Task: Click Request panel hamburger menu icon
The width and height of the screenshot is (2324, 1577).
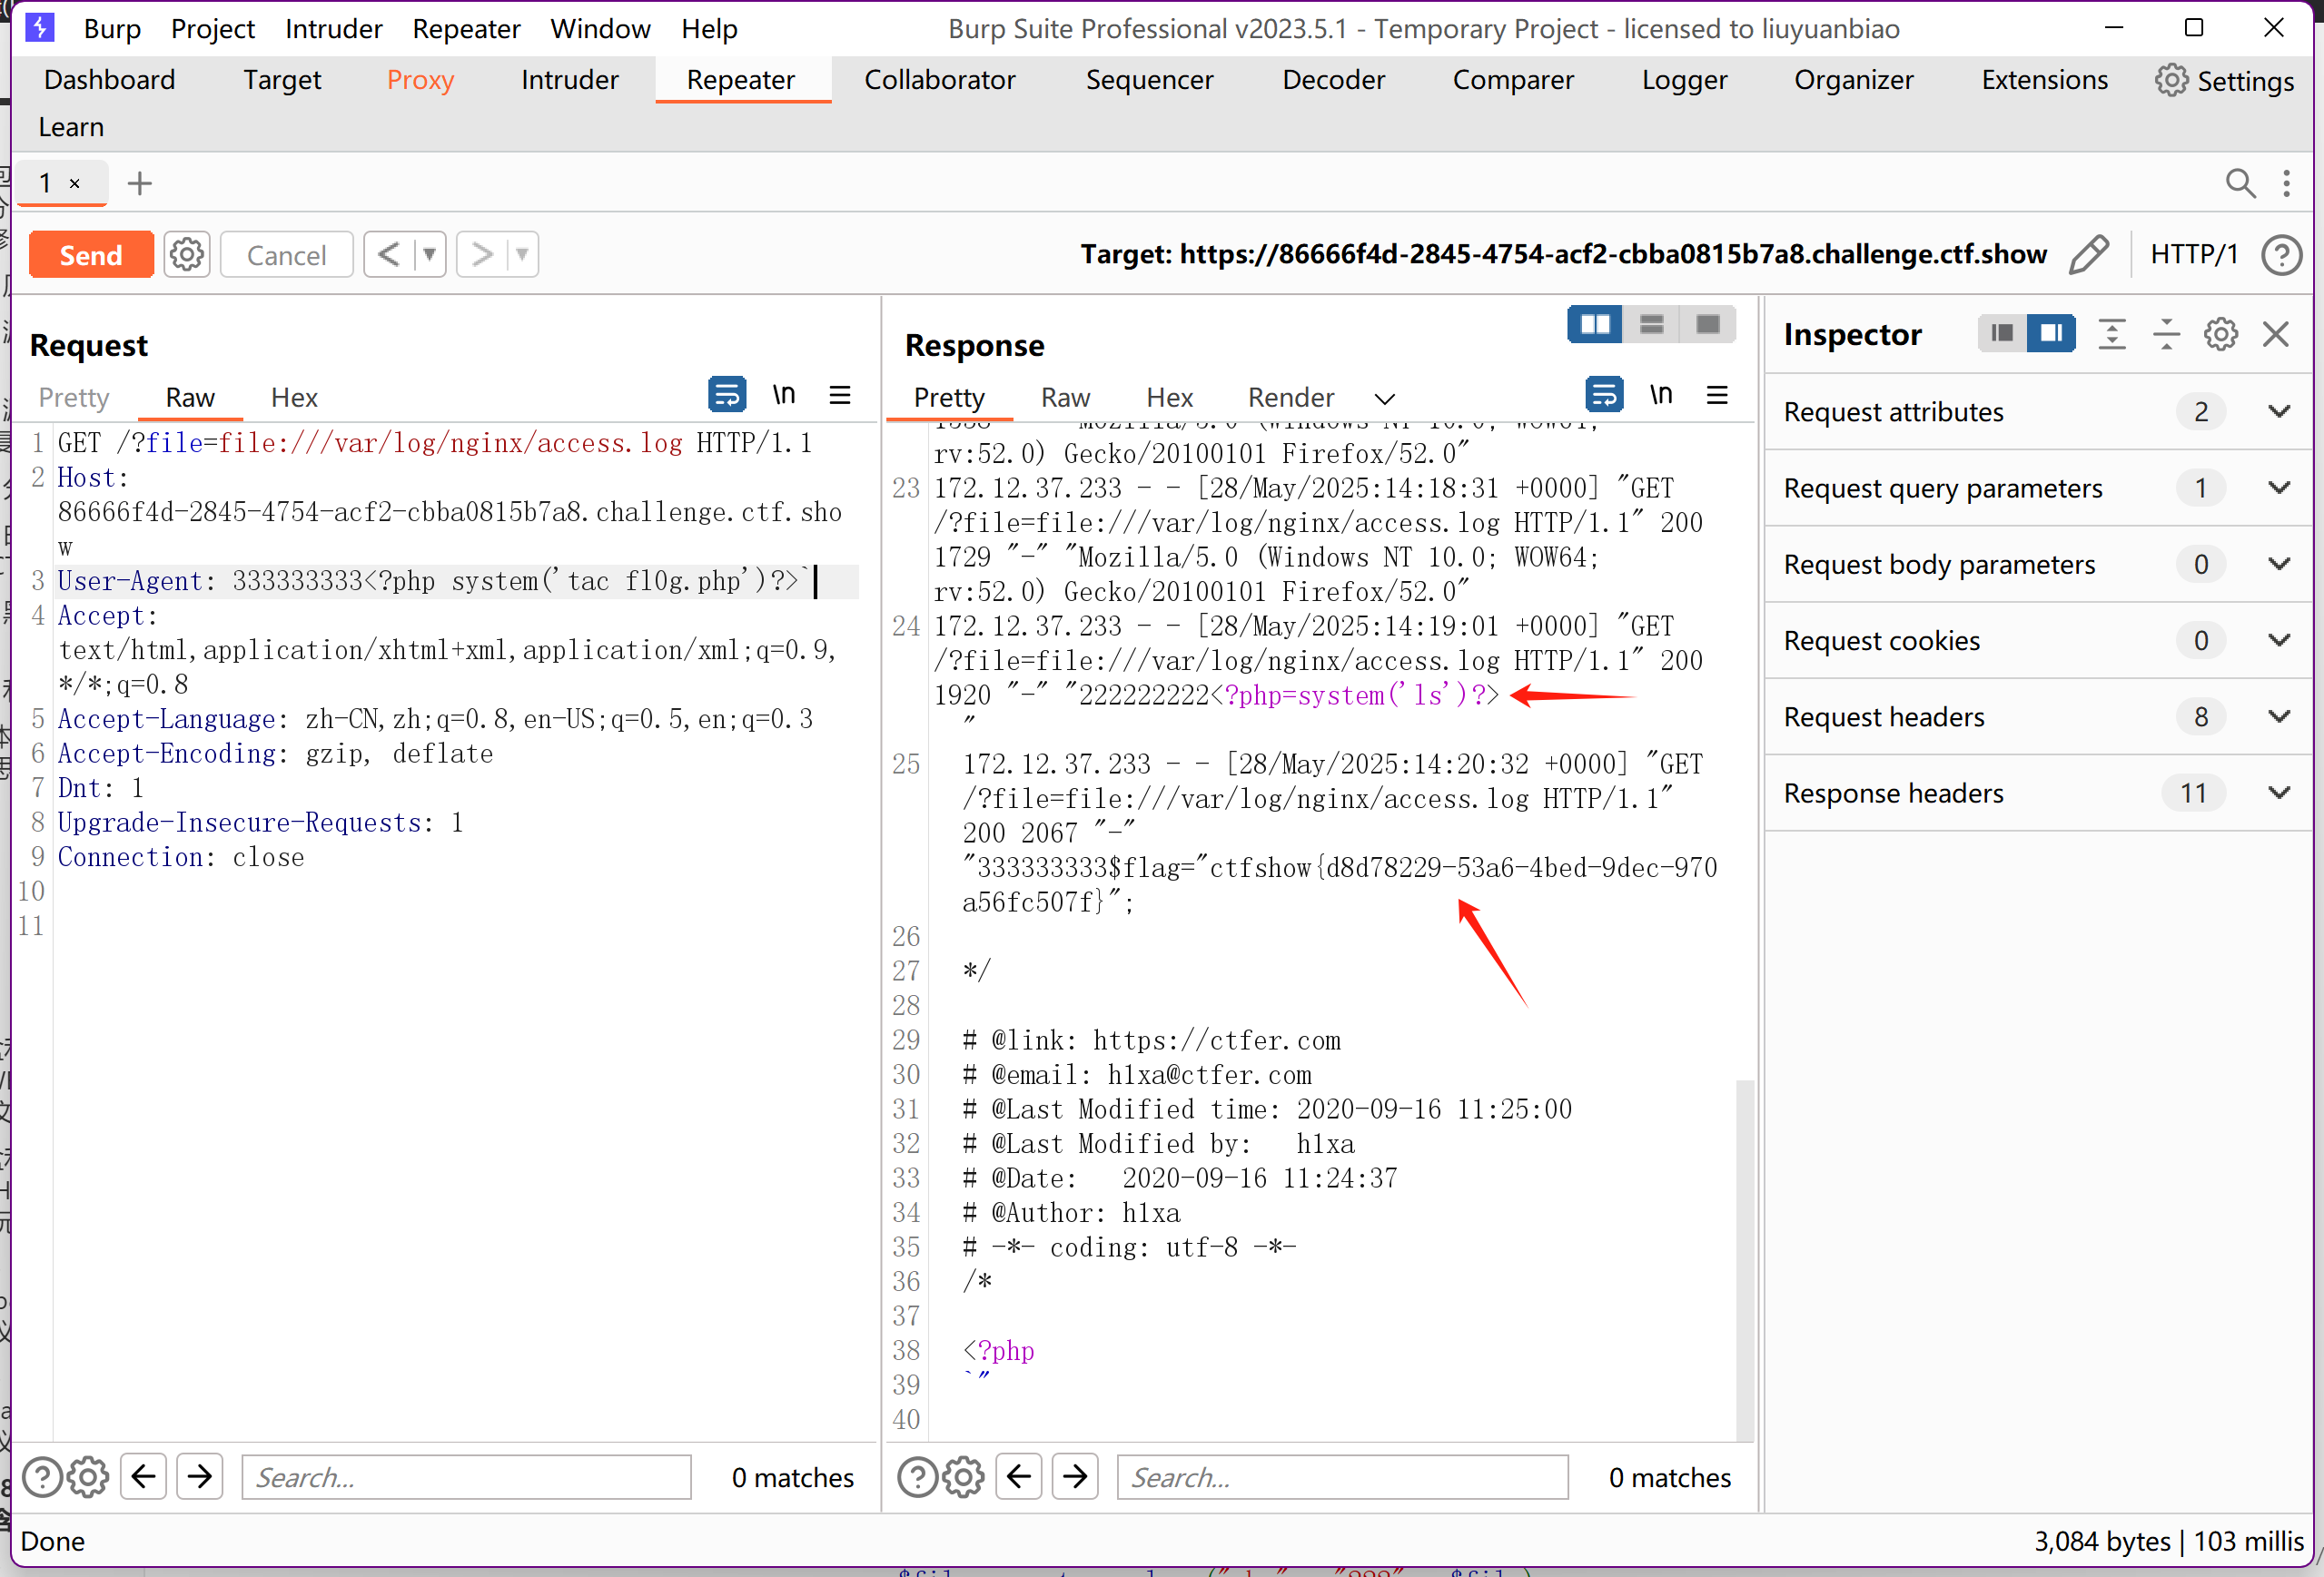Action: pyautogui.click(x=840, y=396)
